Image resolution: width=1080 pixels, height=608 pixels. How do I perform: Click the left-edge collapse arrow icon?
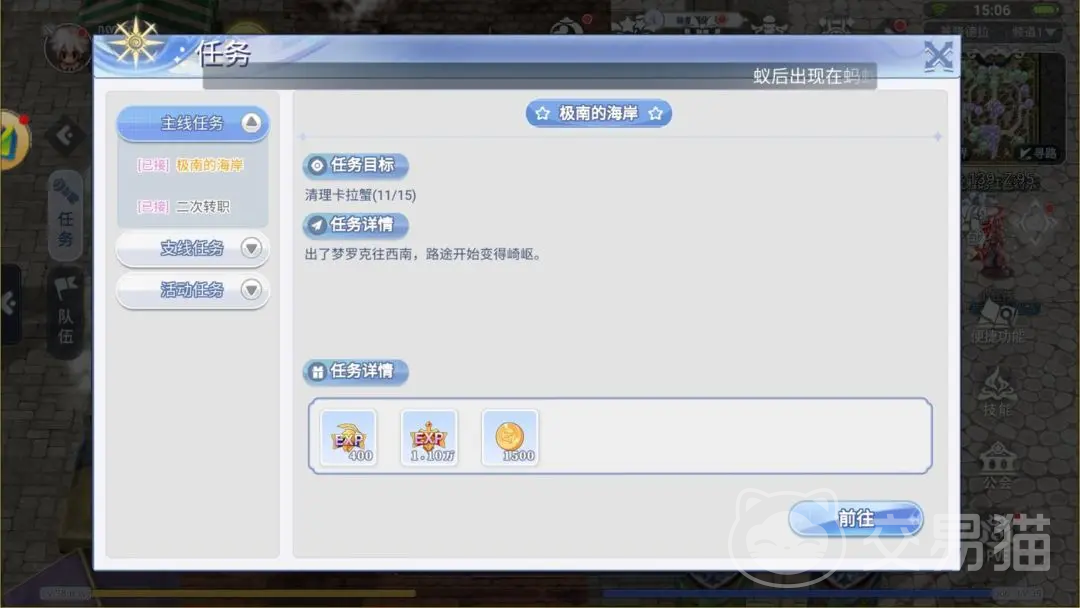pyautogui.click(x=10, y=303)
